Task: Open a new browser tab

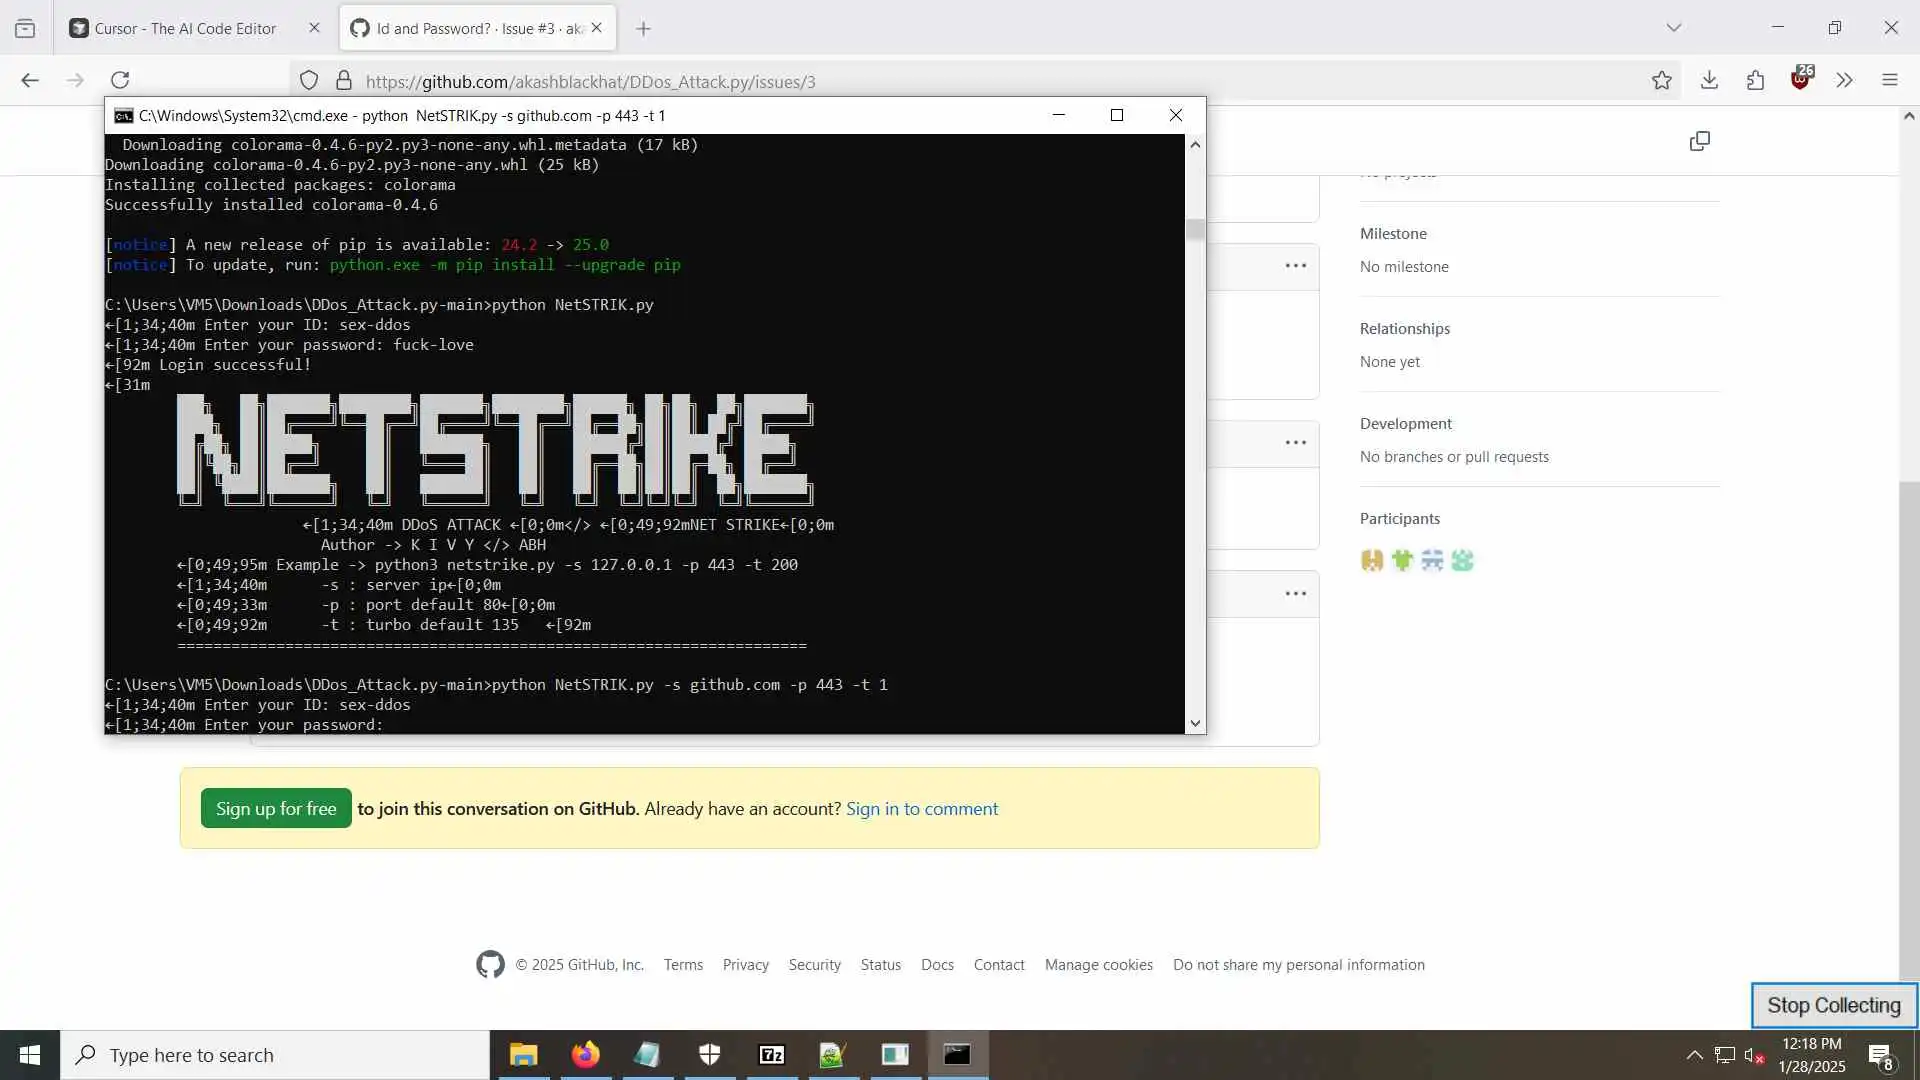Action: tap(643, 28)
